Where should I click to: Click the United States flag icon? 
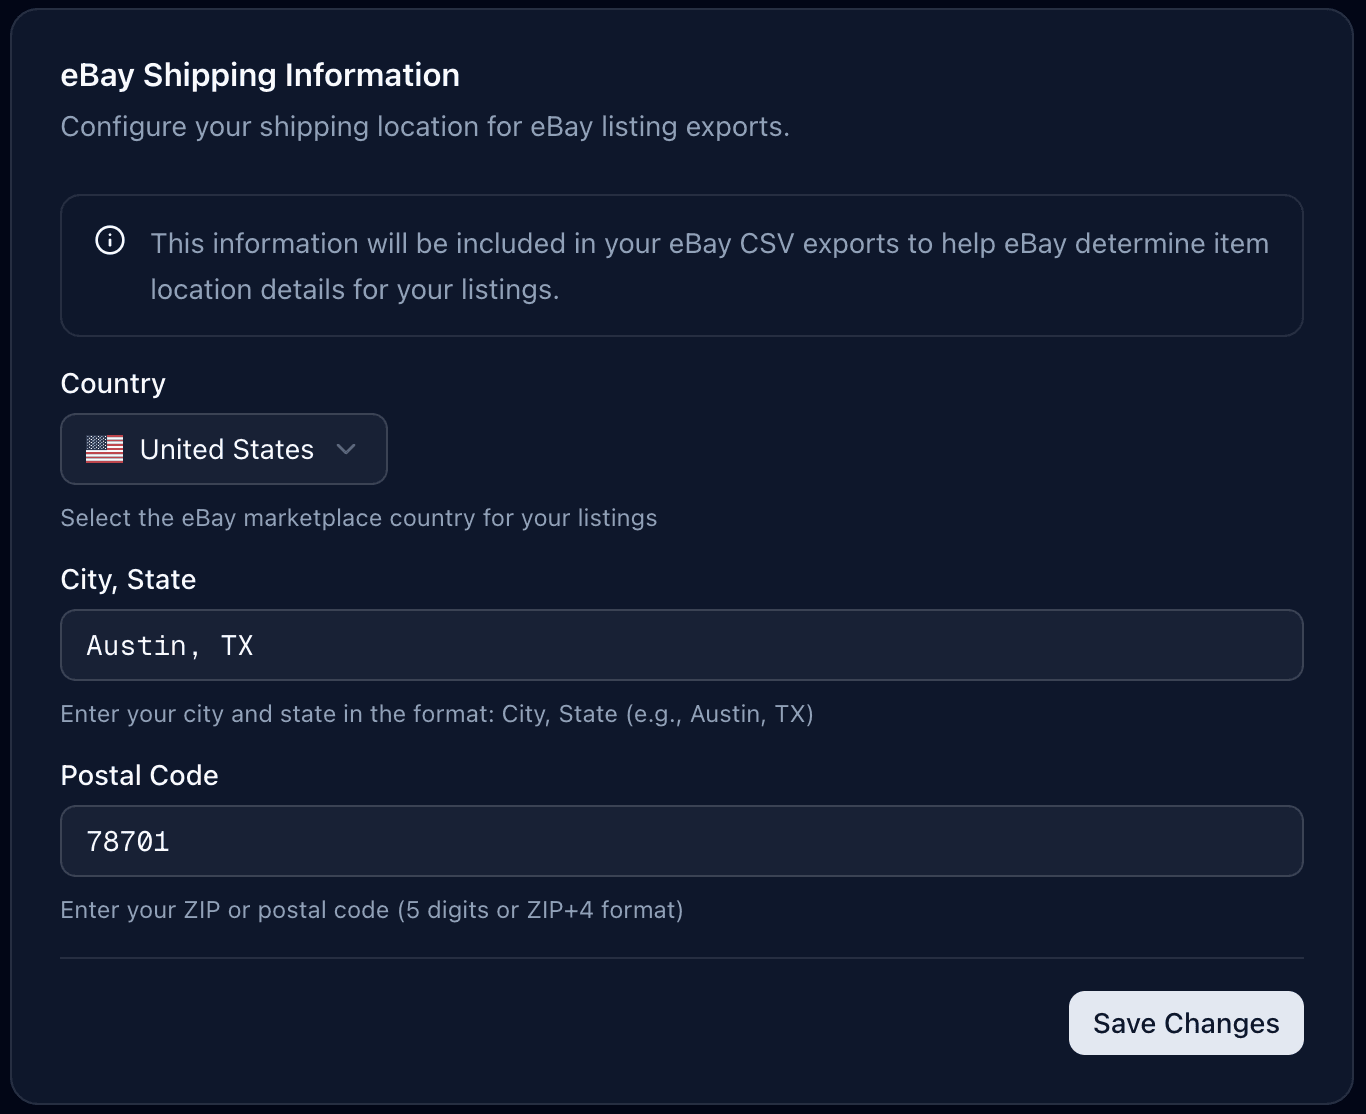106,449
